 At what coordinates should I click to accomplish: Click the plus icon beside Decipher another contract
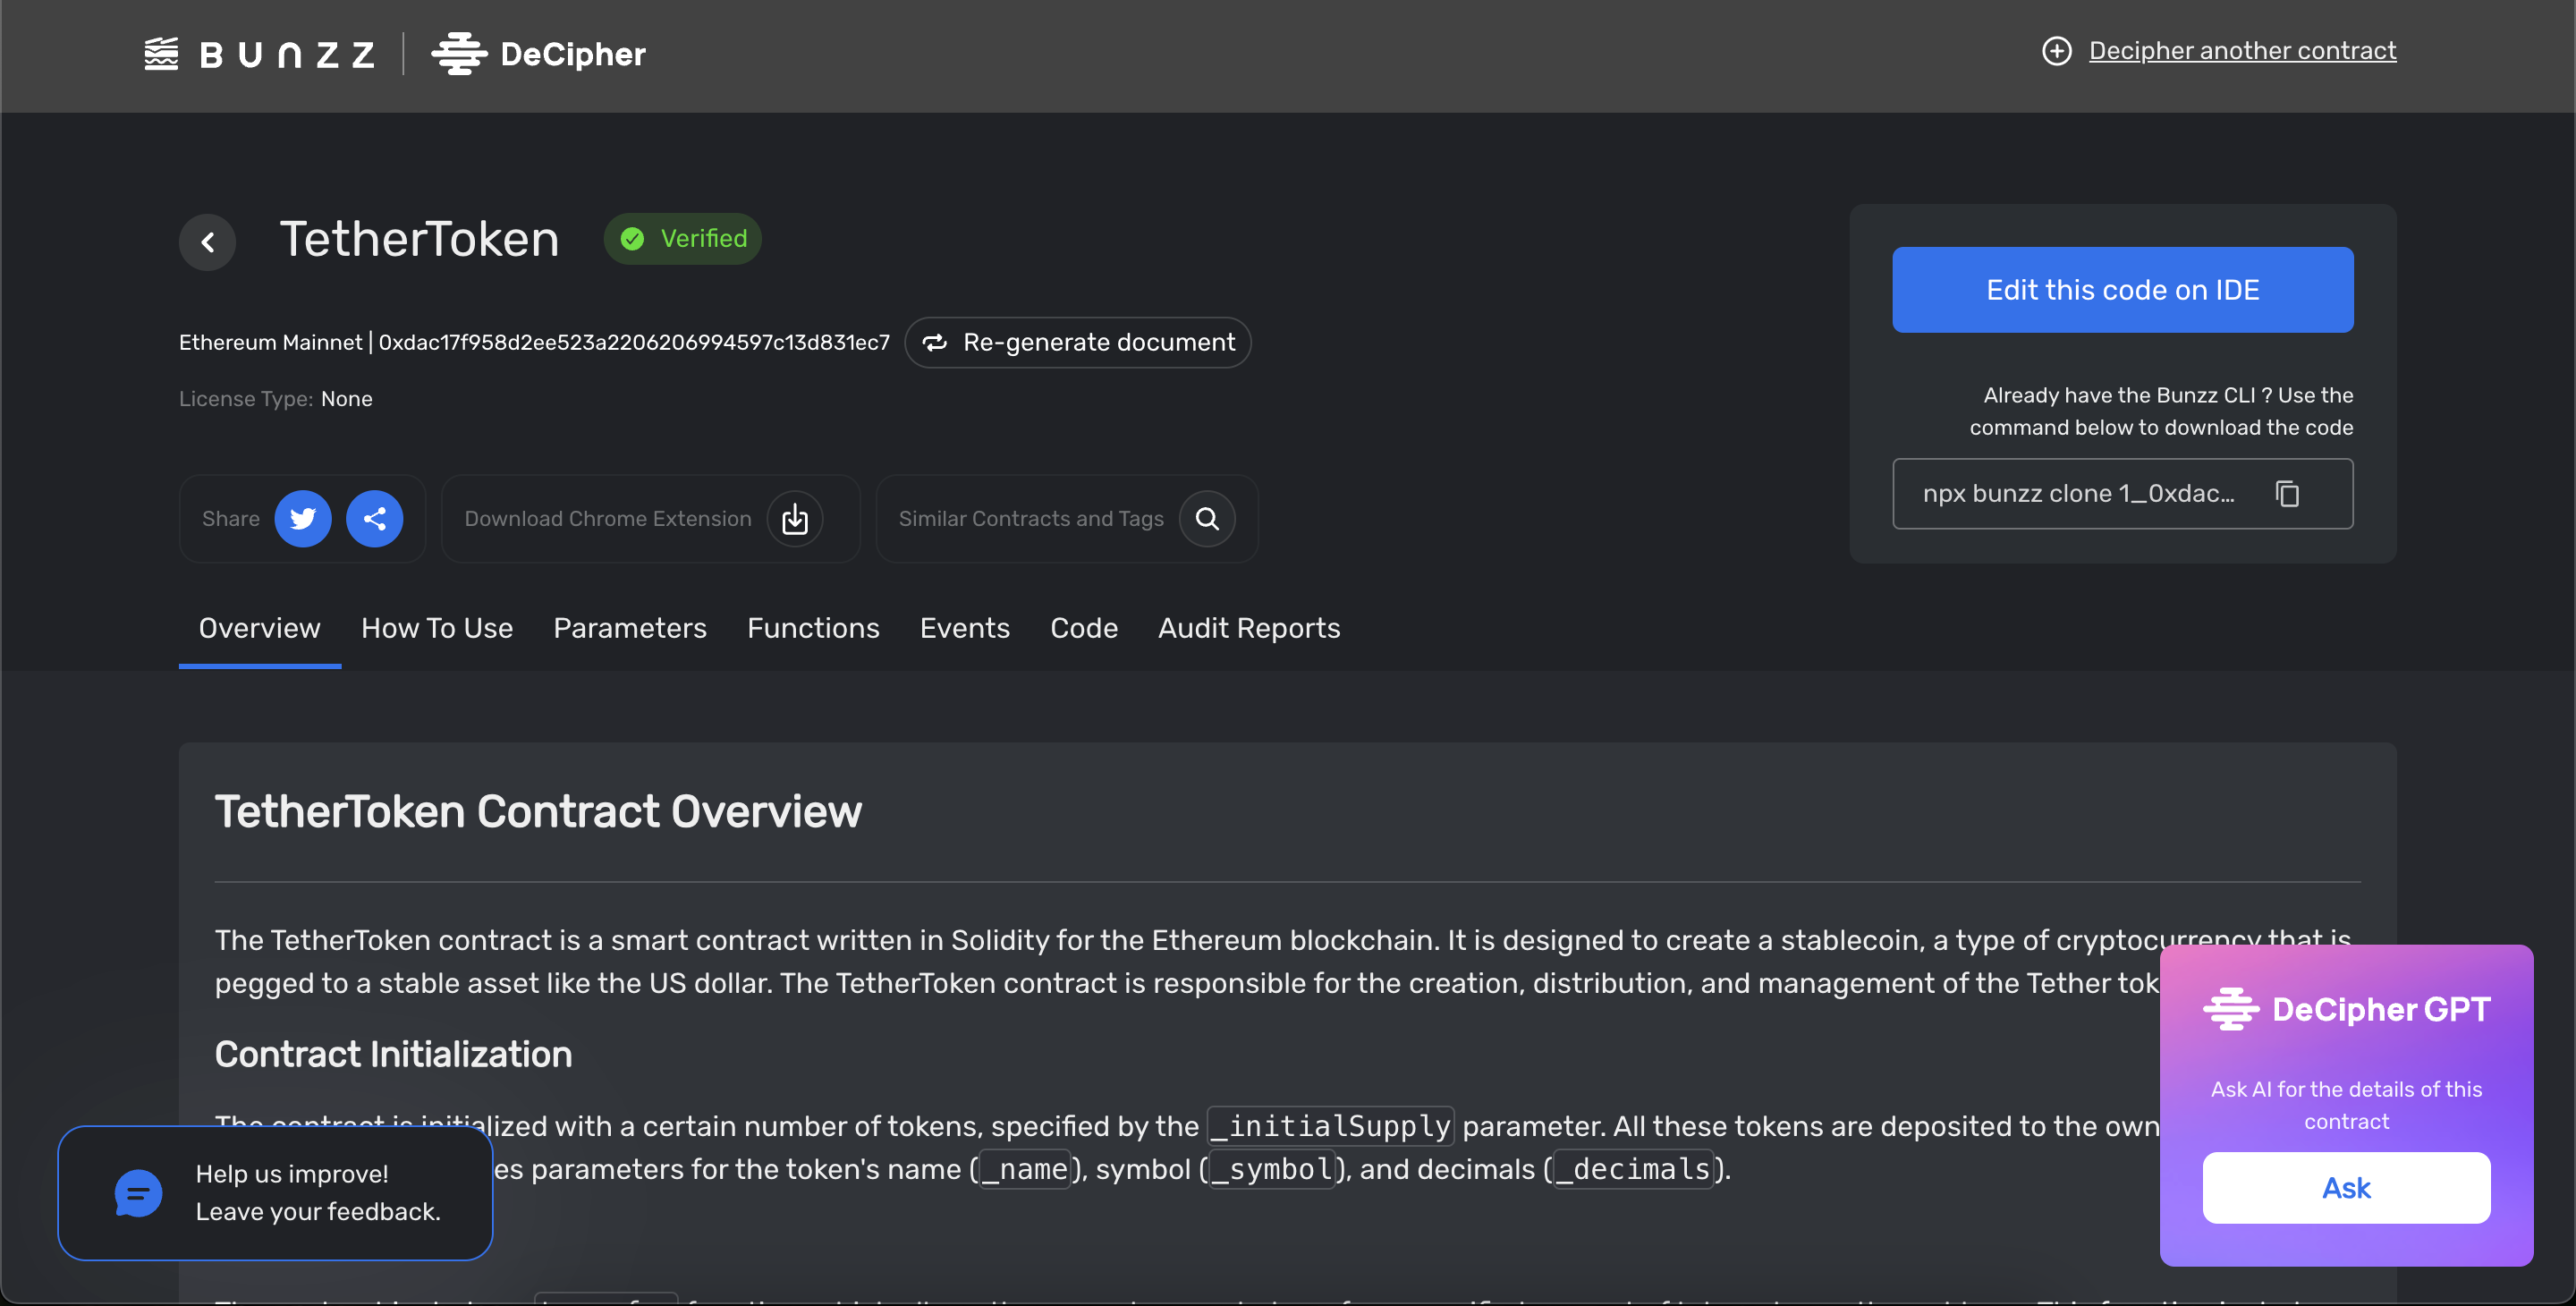[x=2056, y=51]
